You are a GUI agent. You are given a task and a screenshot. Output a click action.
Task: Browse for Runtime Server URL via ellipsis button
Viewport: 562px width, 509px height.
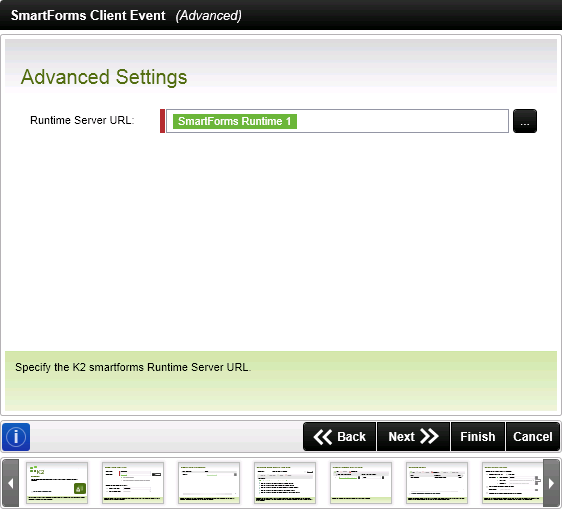(x=525, y=121)
